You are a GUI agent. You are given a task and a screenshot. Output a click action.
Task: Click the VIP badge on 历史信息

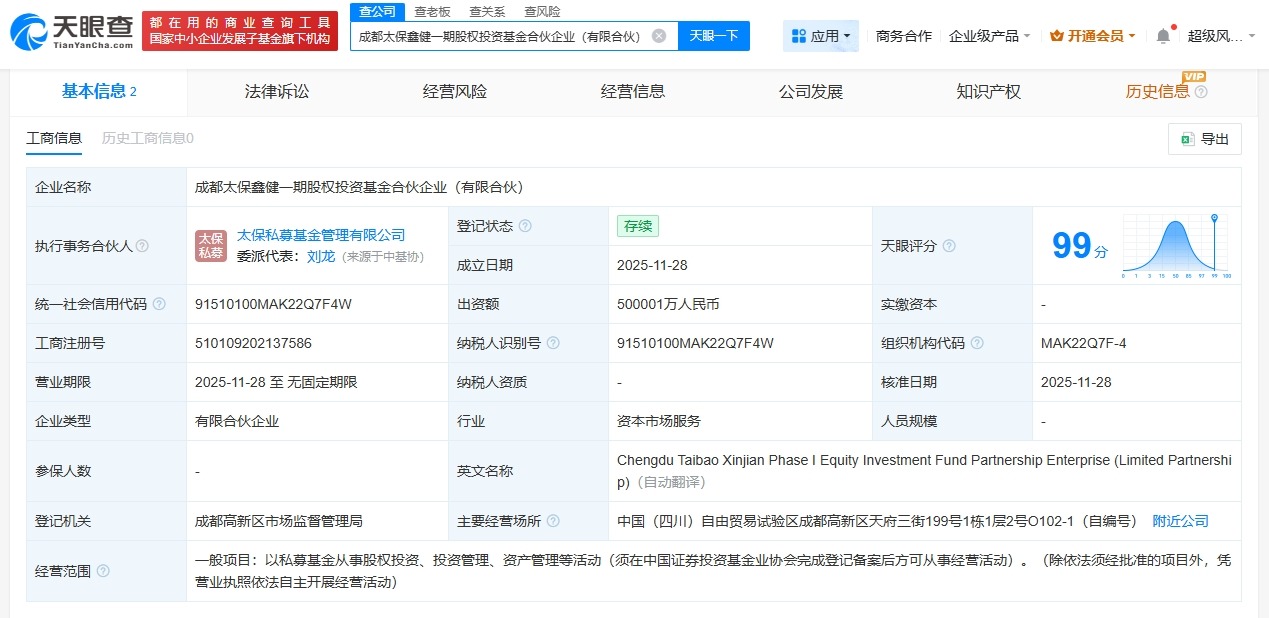click(x=1196, y=77)
